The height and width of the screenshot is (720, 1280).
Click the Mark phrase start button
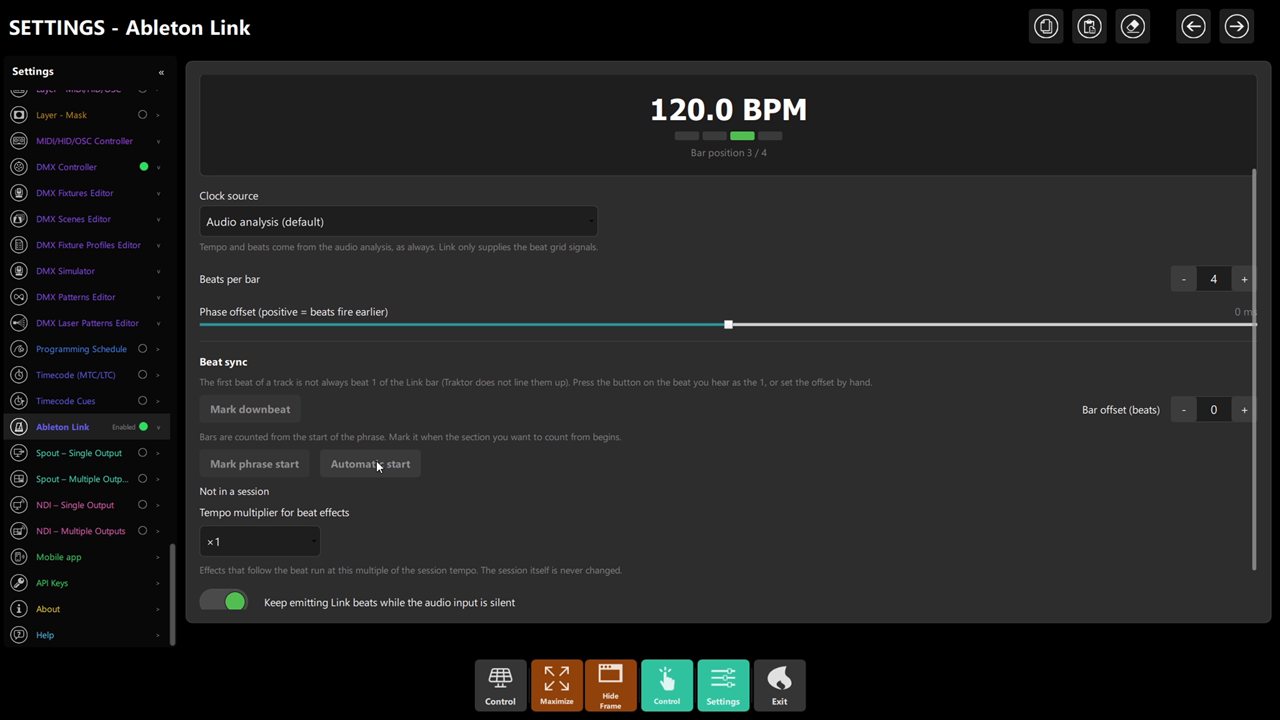coord(254,464)
